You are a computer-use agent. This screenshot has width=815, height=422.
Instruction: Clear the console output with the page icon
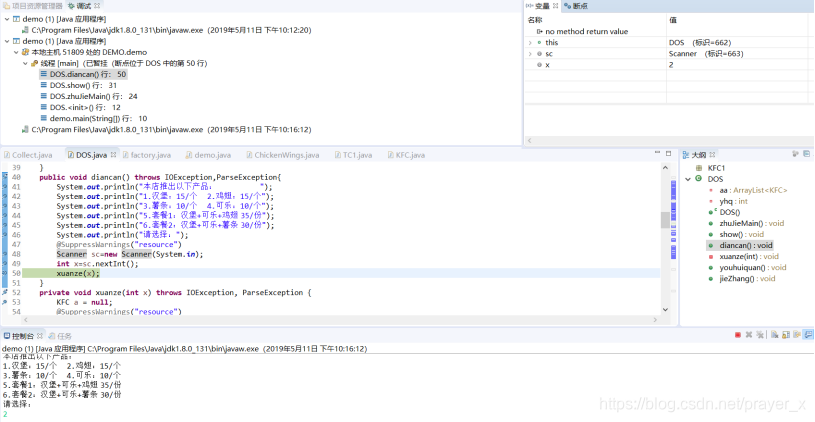coord(774,335)
